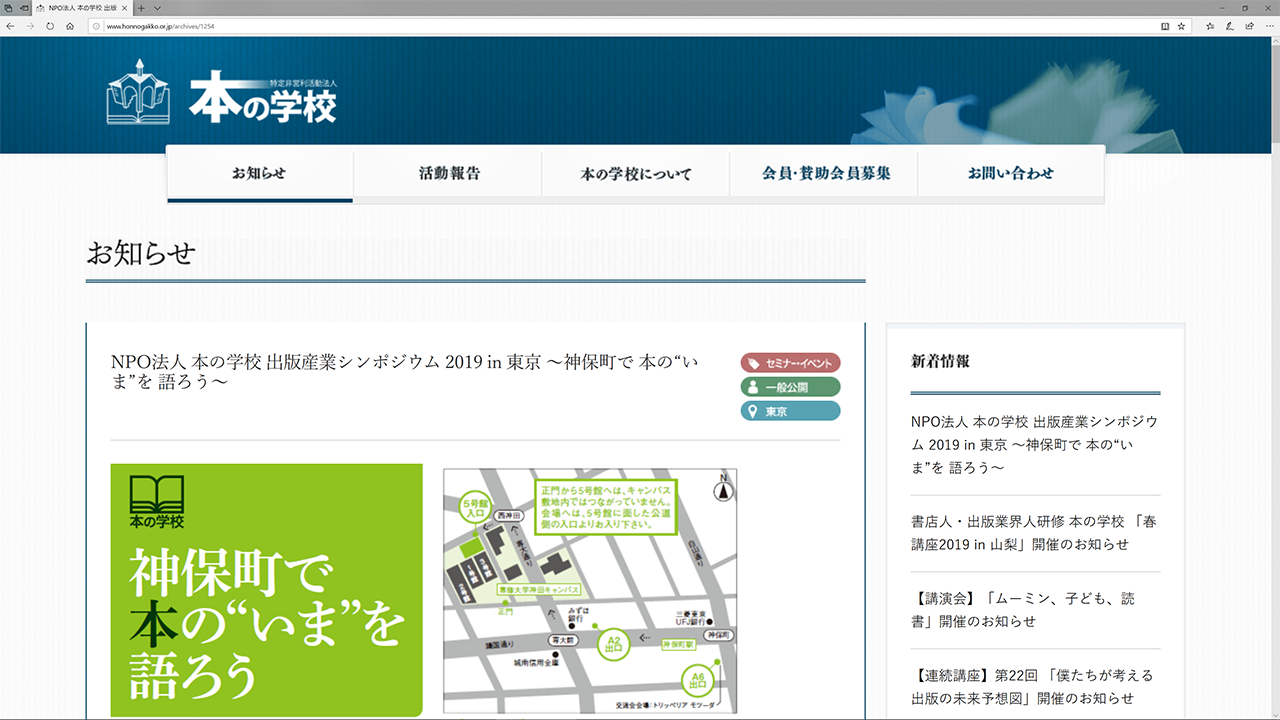Click the お知らせ page heading
1280x720 pixels.
click(x=141, y=253)
